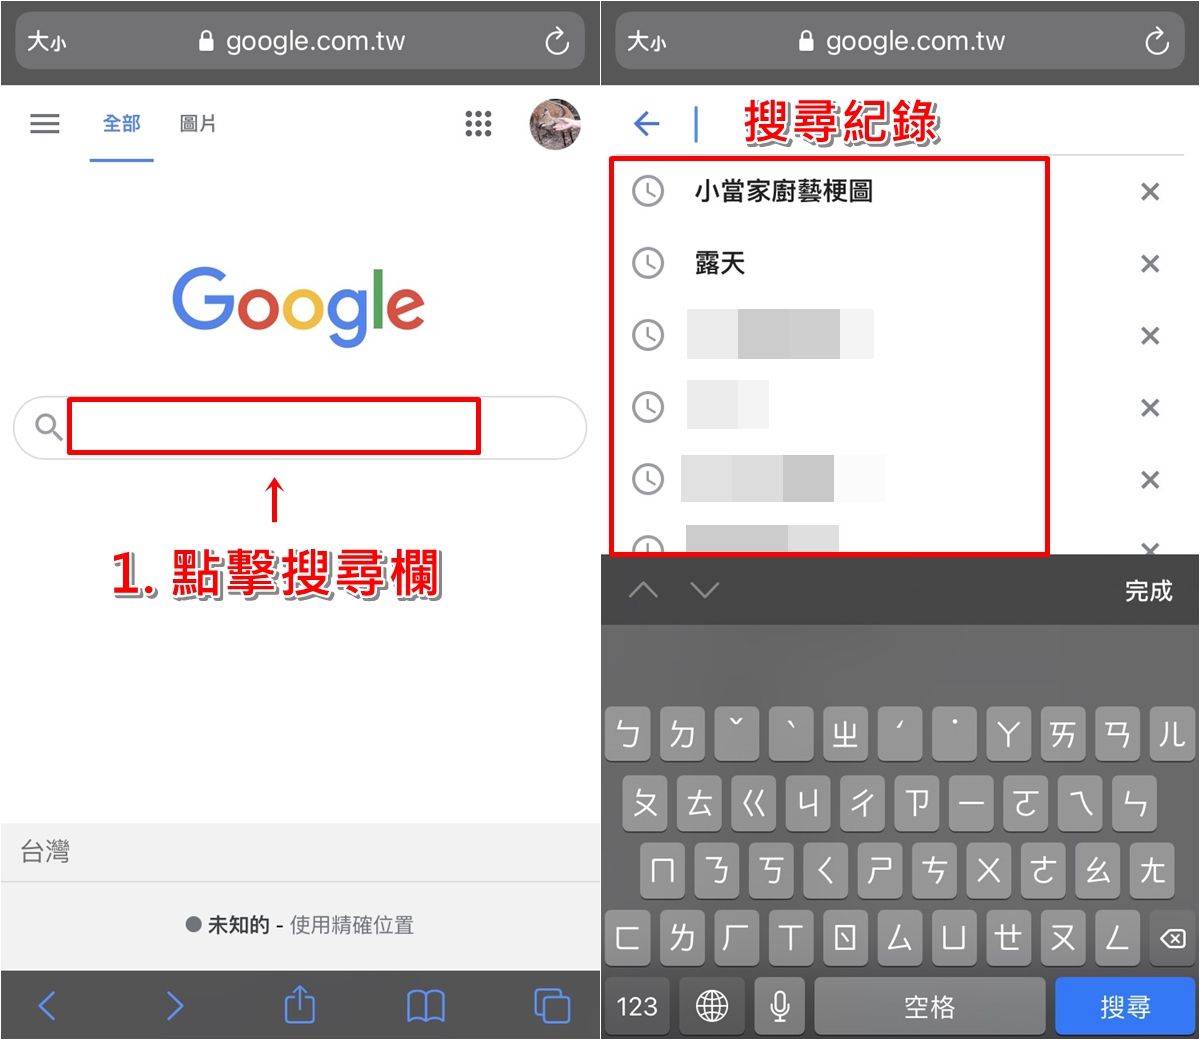Screen dimensions: 1200x1040
Task: Tap the backspace delete key
Action: click(1172, 938)
